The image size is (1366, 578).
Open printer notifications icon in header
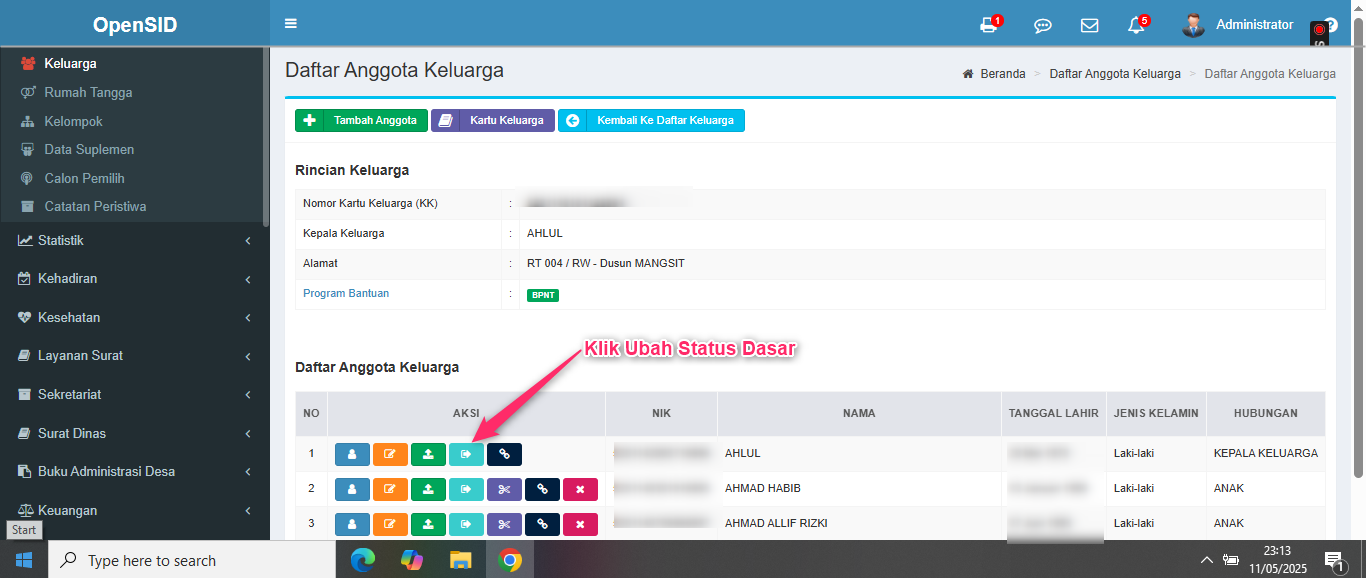coord(990,25)
